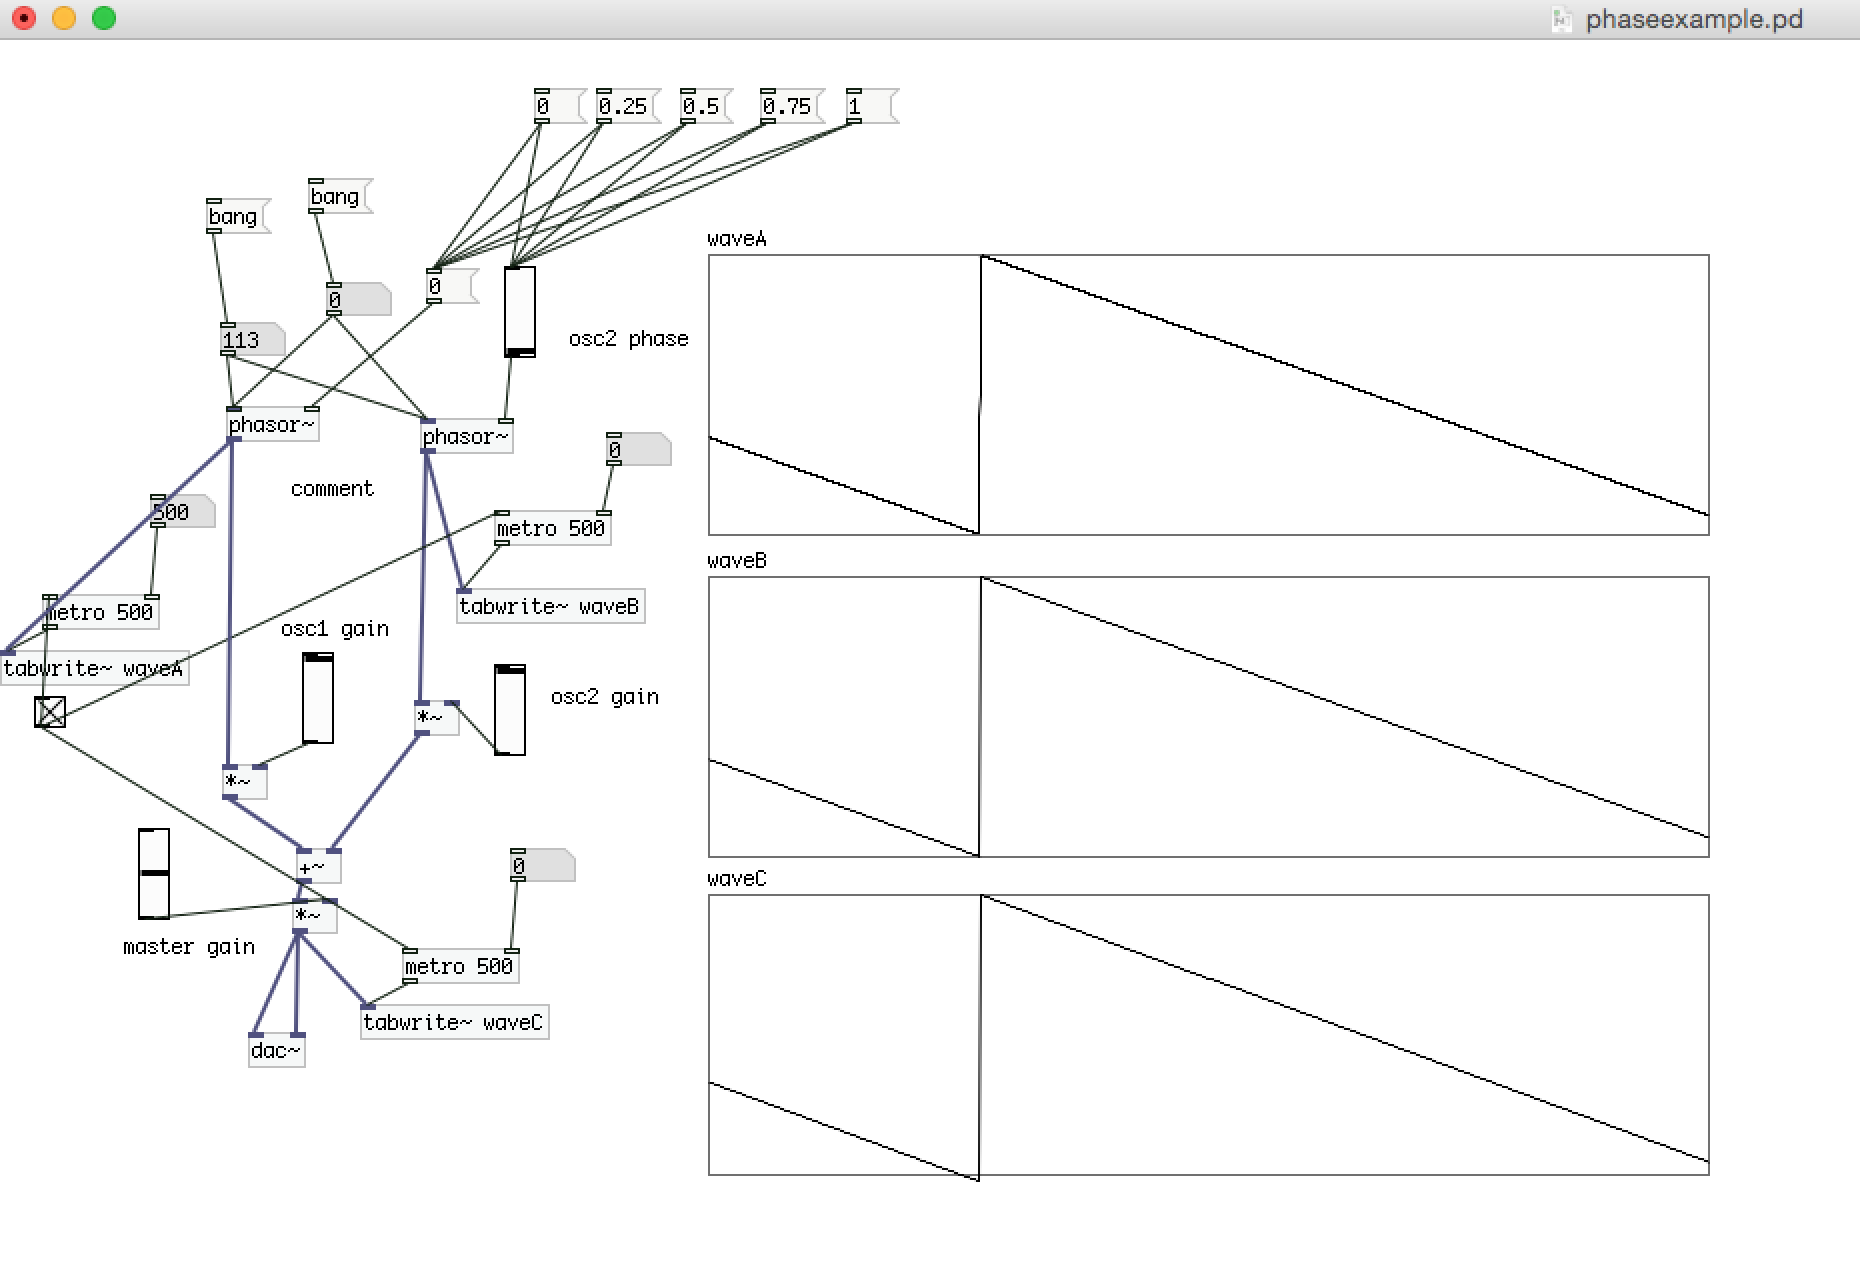Select the +~ signal adder object
This screenshot has width=1860, height=1270.
(x=315, y=866)
